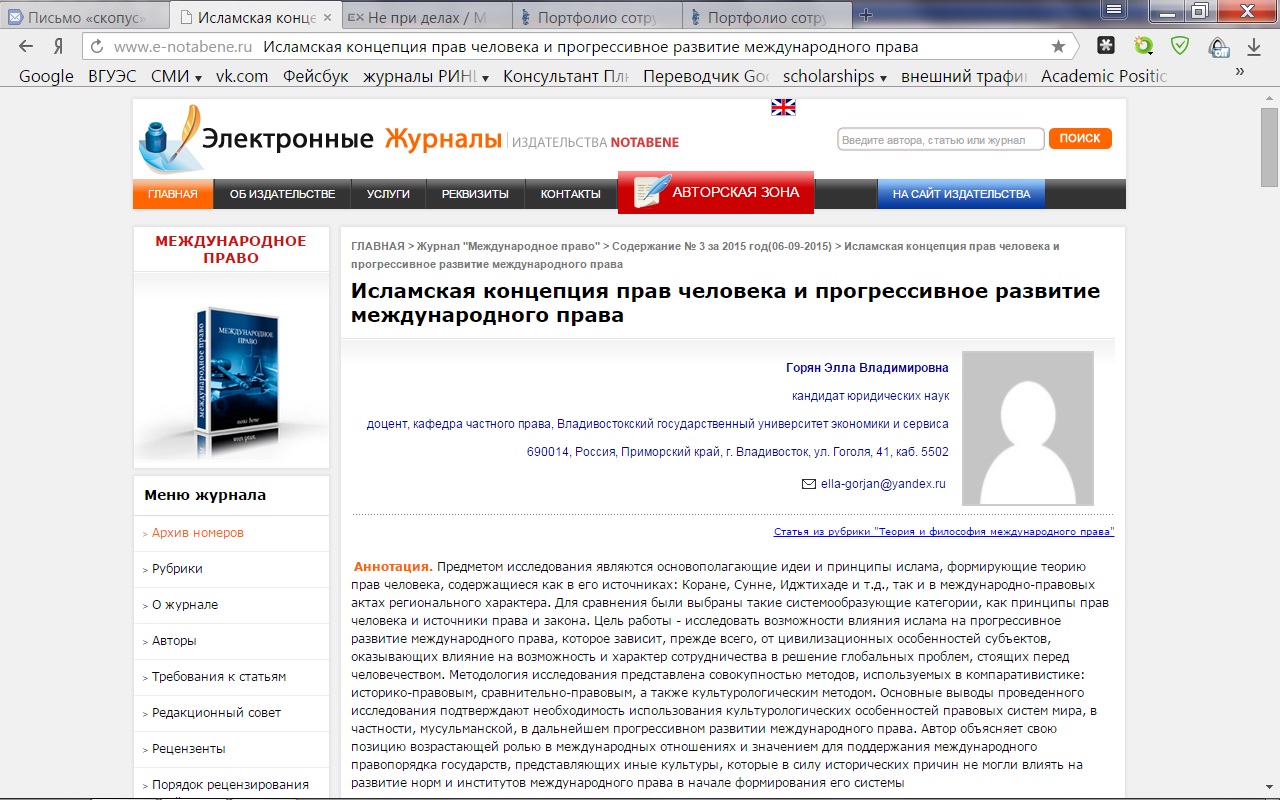This screenshot has height=800, width=1280.
Task: Bookmark the page with the star icon
Action: (1058, 47)
